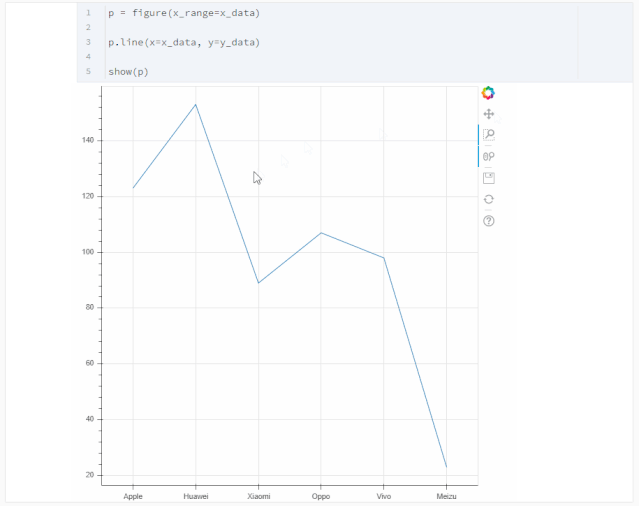Click the Bokeh logo icon

488,93
